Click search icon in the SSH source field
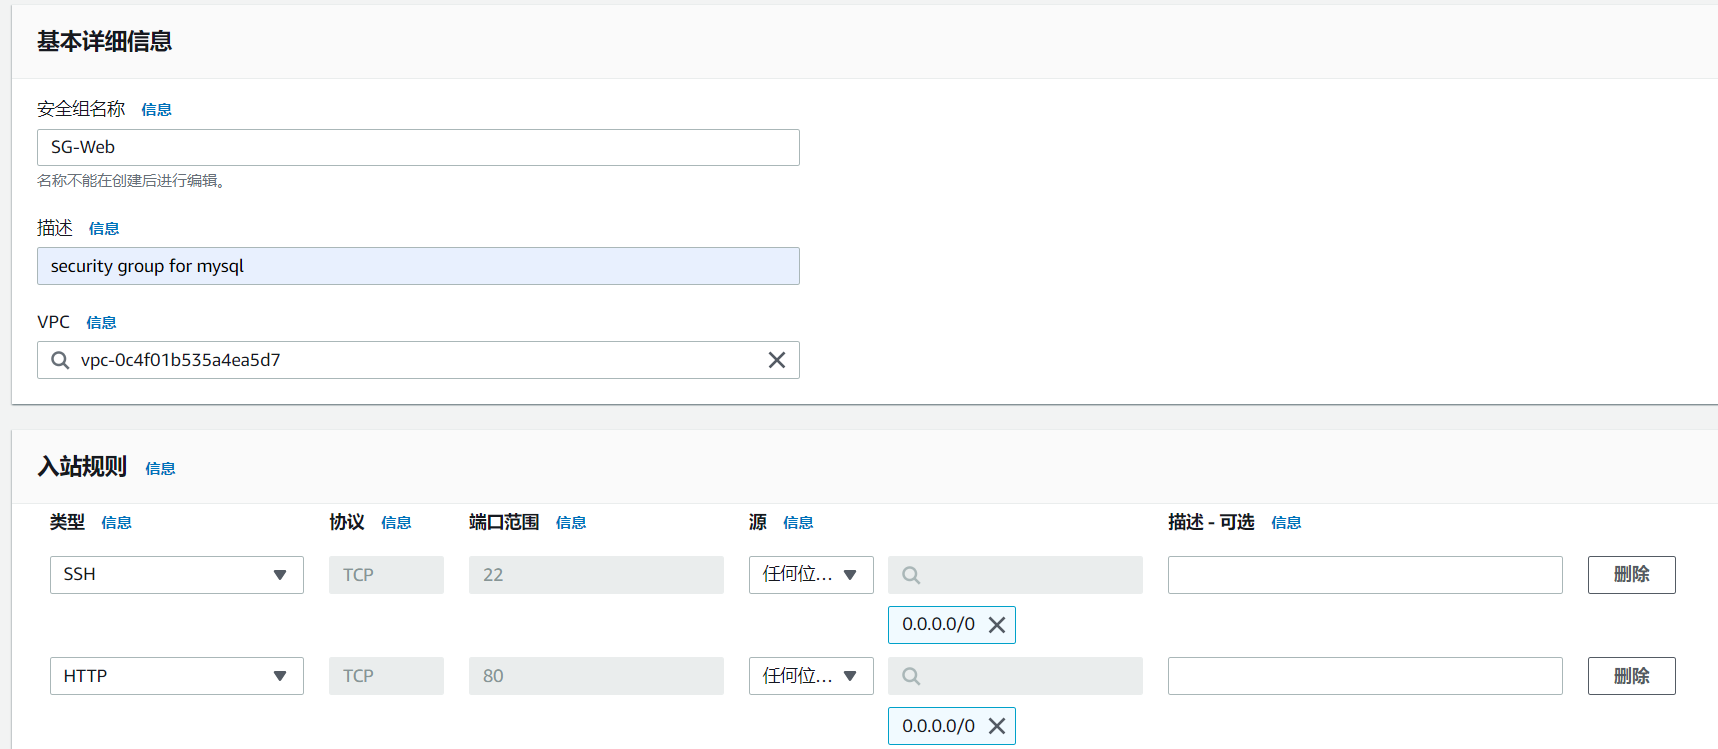The width and height of the screenshot is (1718, 749). (911, 575)
